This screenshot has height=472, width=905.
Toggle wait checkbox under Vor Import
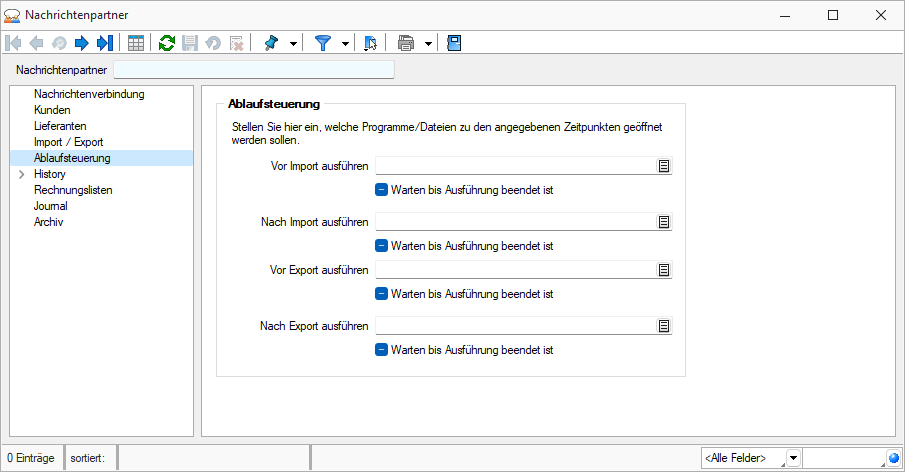click(382, 190)
